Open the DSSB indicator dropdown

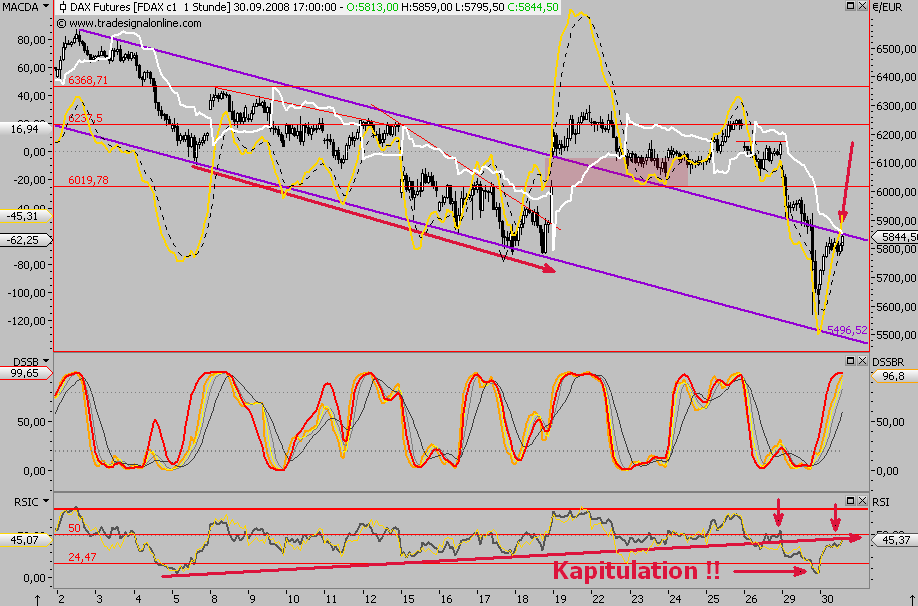click(x=45, y=361)
